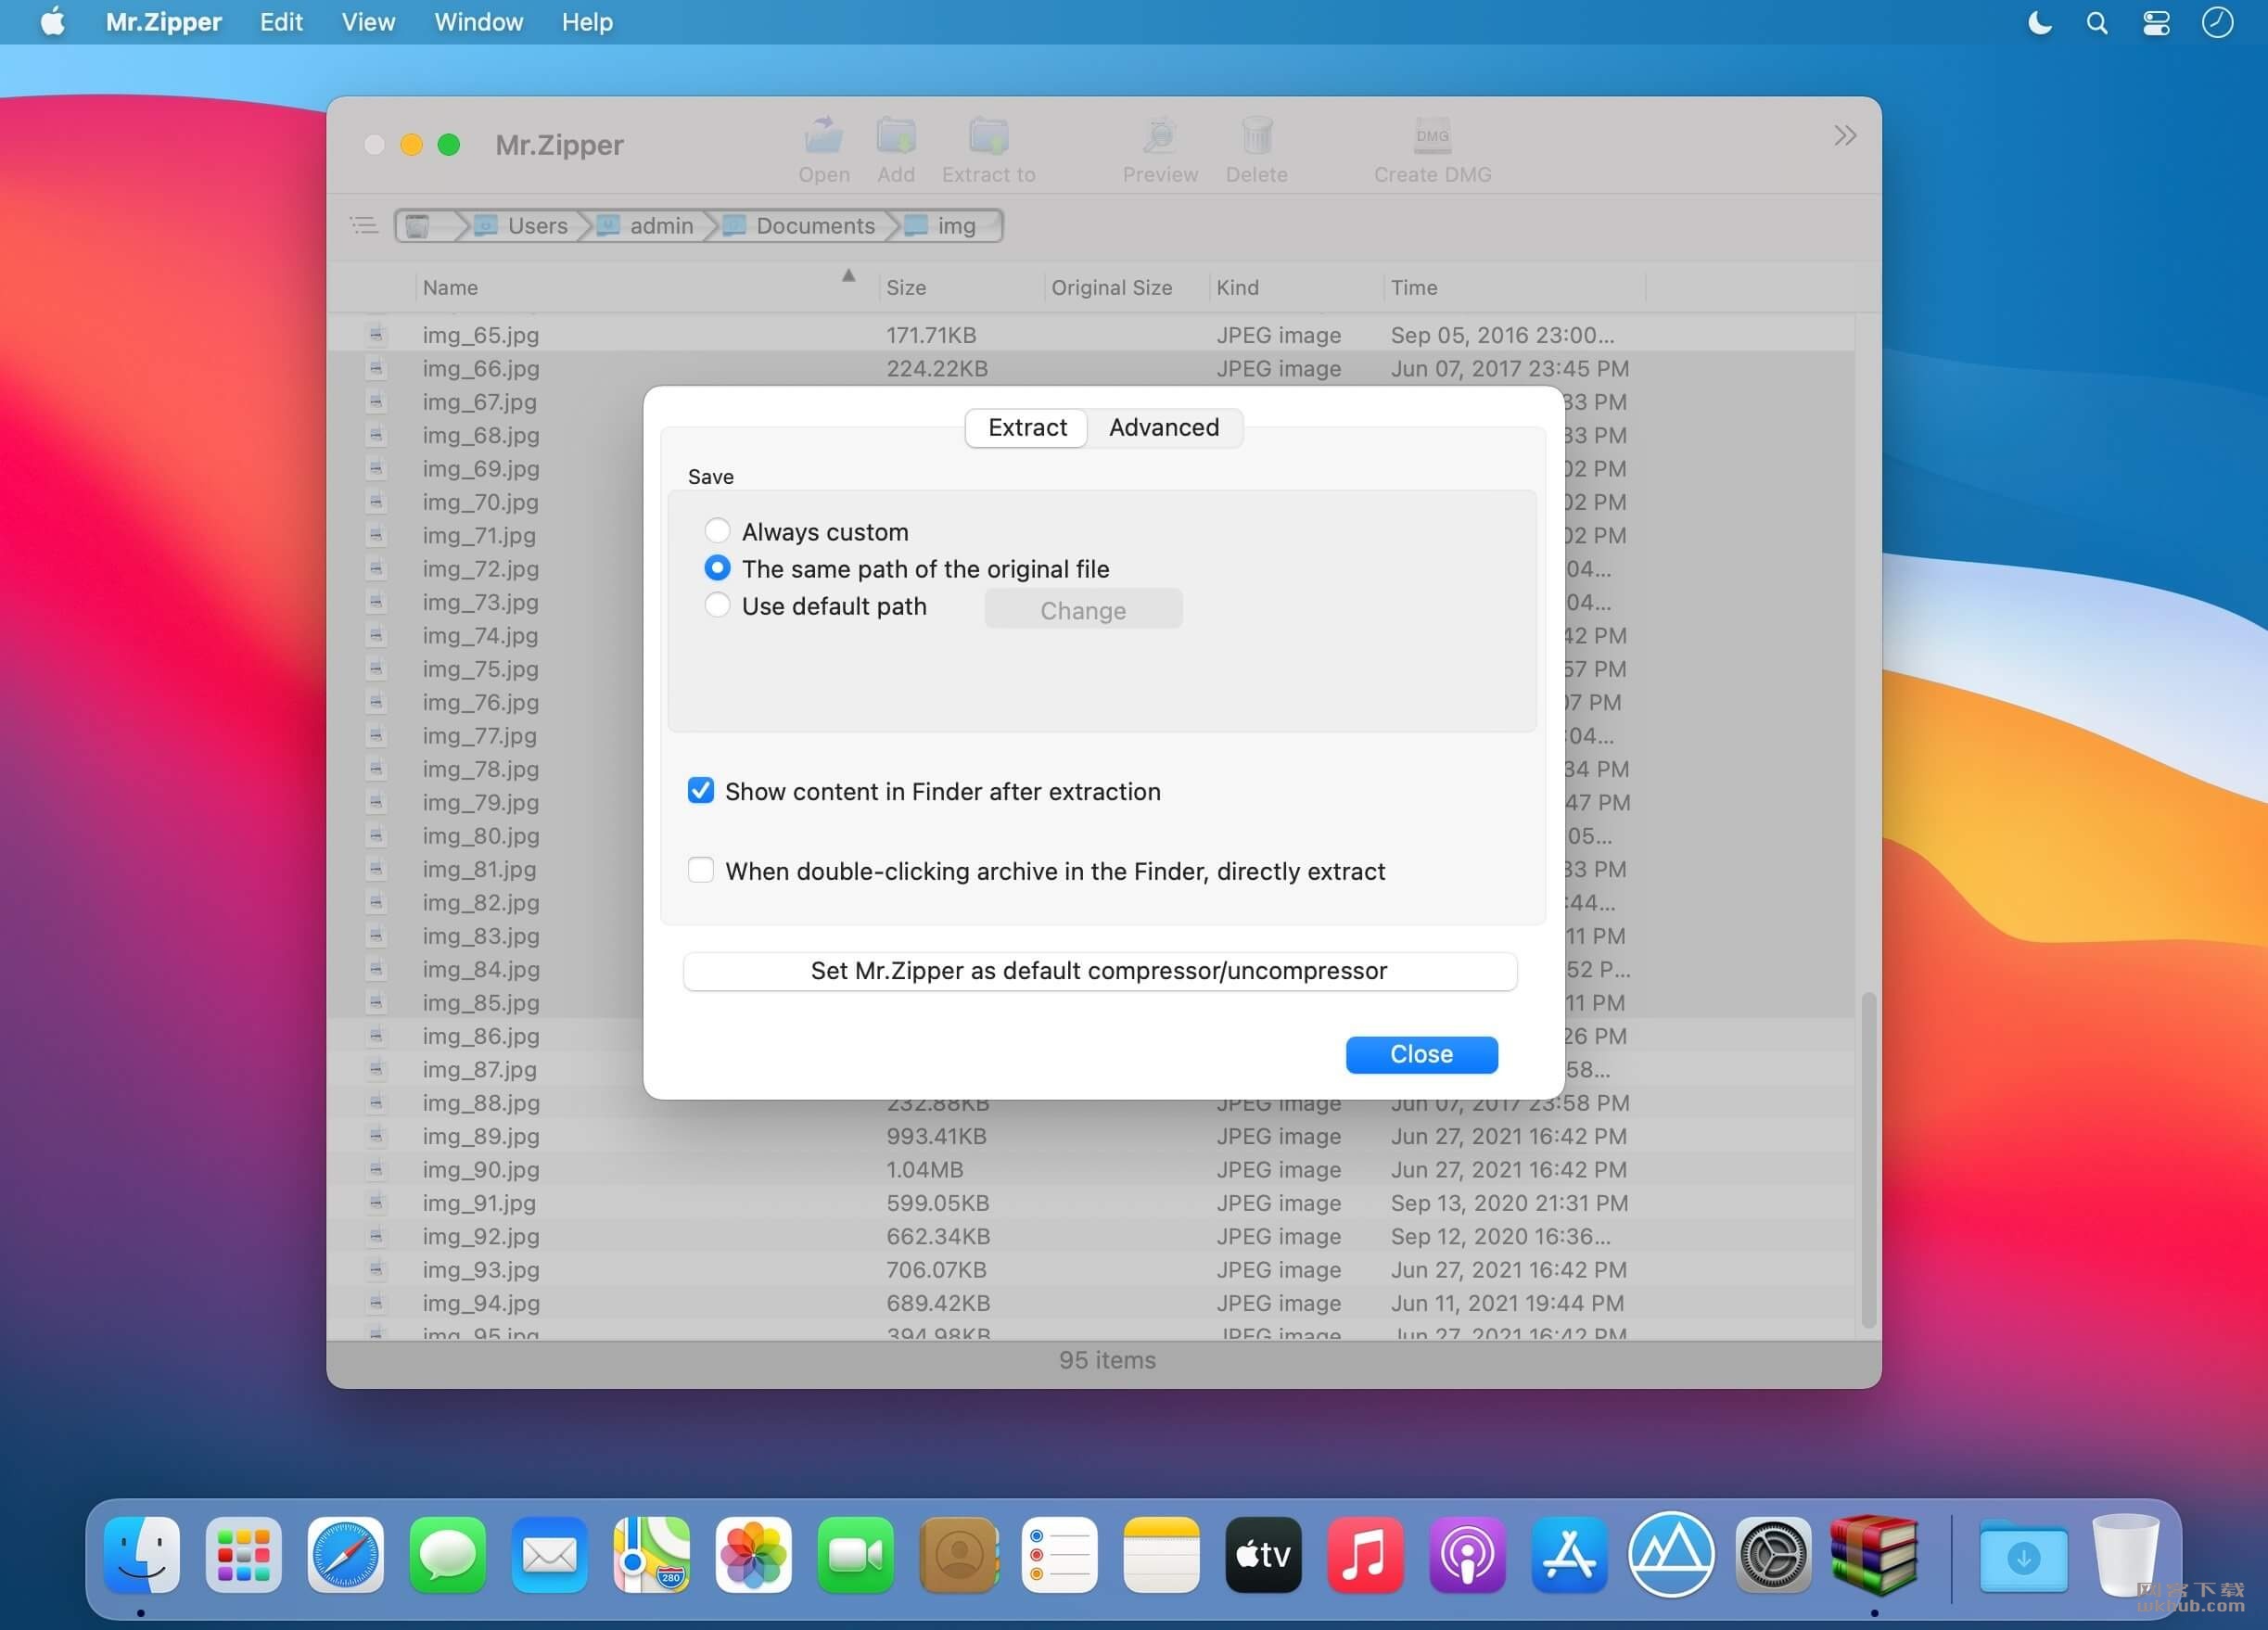Open the Help menu
The height and width of the screenshot is (1630, 2268).
tap(587, 22)
